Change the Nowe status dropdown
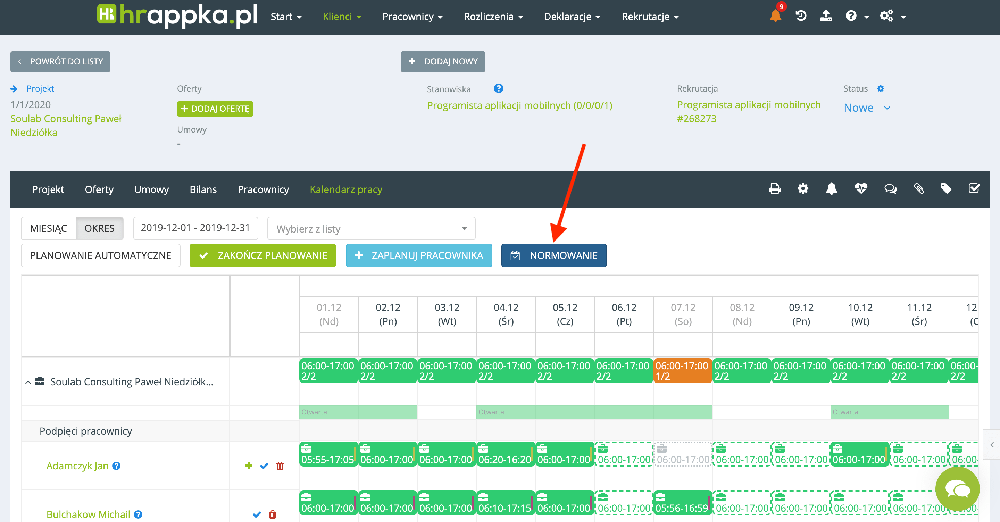Screen dimensions: 1000x522 (867, 108)
